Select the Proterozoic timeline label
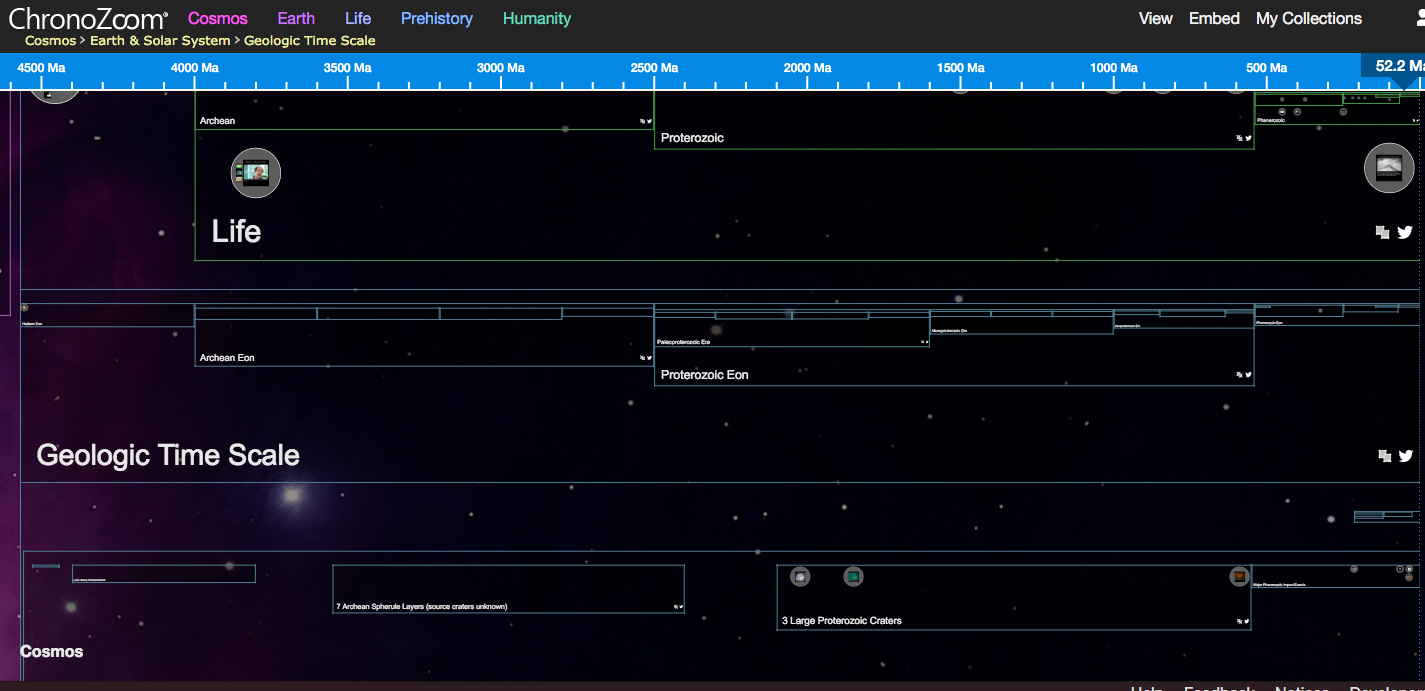The height and width of the screenshot is (691, 1425). point(692,138)
